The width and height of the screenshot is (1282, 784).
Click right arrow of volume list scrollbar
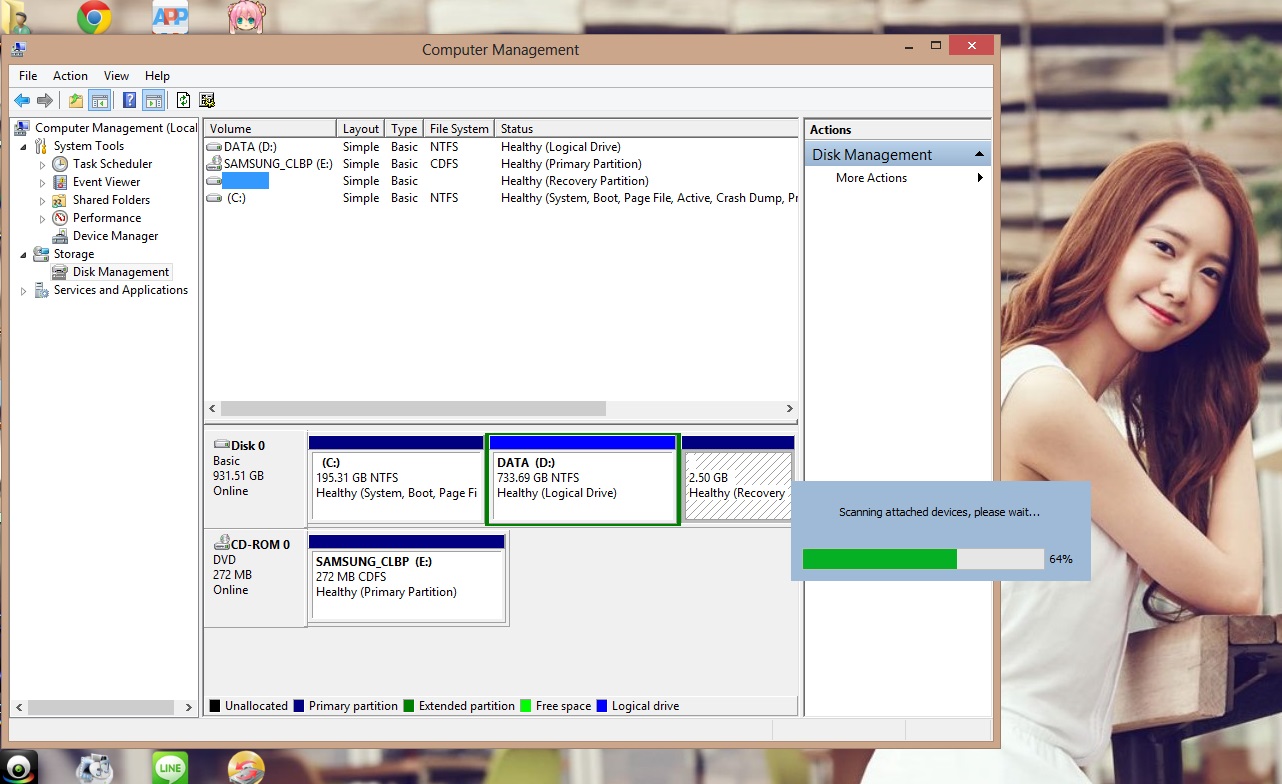point(789,409)
